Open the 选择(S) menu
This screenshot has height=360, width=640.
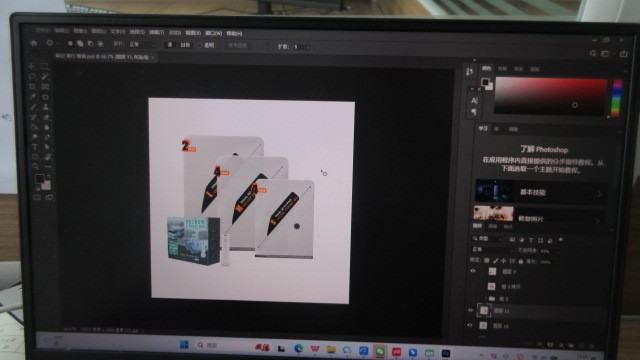click(x=137, y=32)
